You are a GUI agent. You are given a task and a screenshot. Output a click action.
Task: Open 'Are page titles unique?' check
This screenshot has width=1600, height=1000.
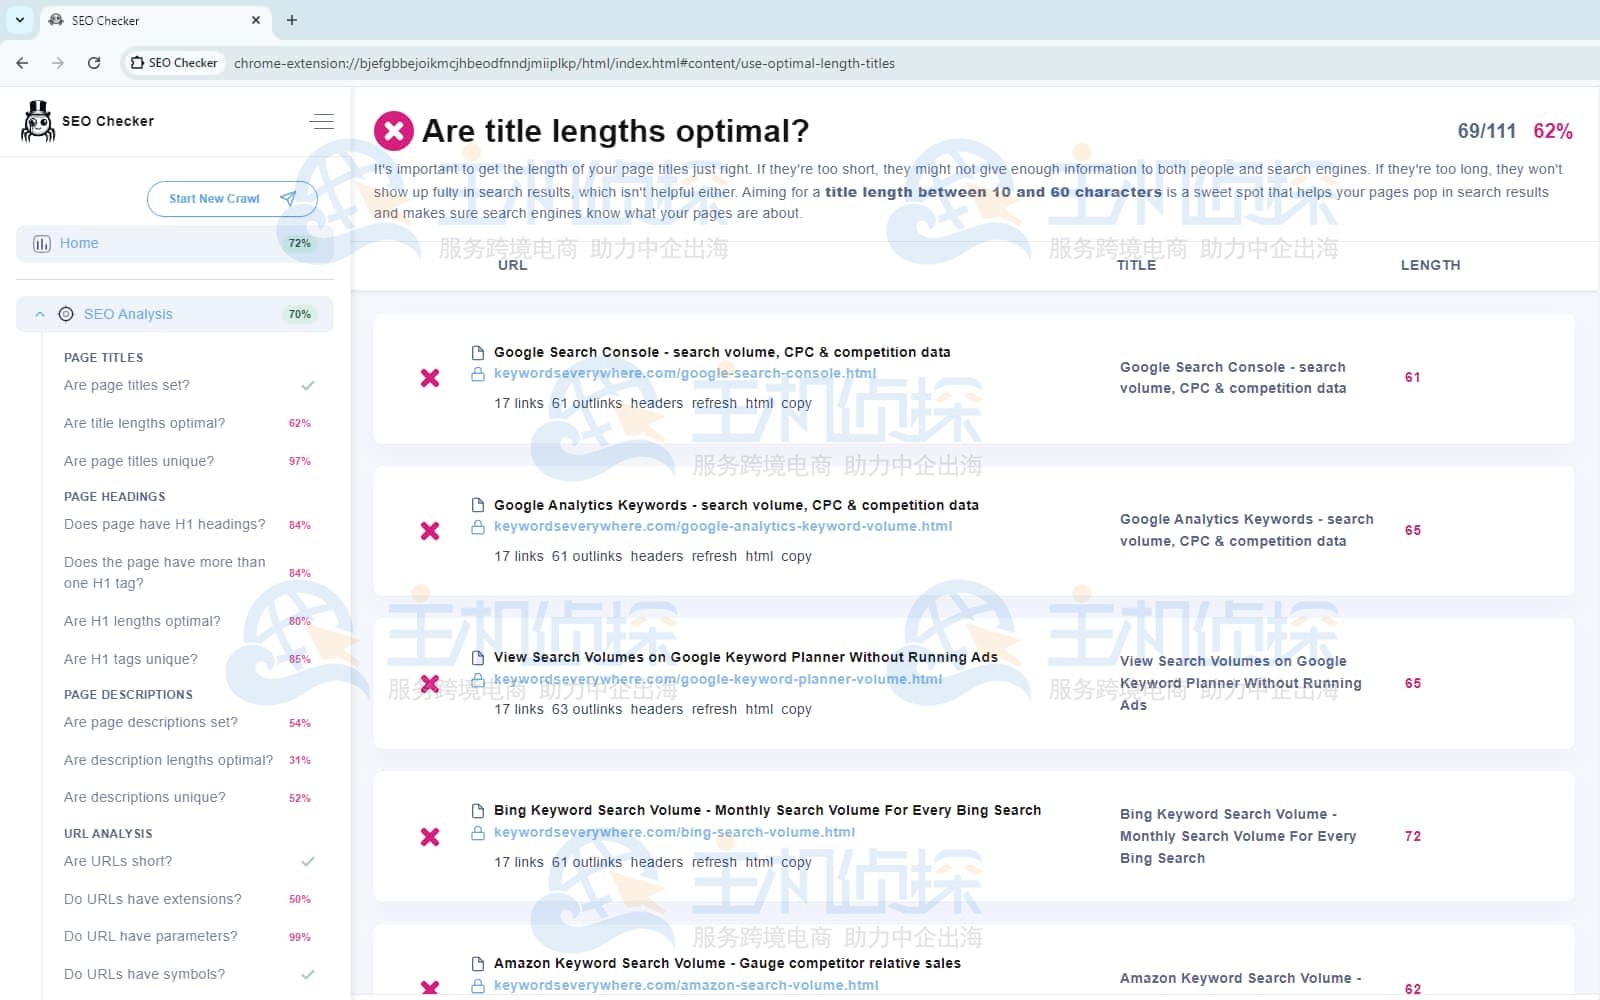coord(139,461)
